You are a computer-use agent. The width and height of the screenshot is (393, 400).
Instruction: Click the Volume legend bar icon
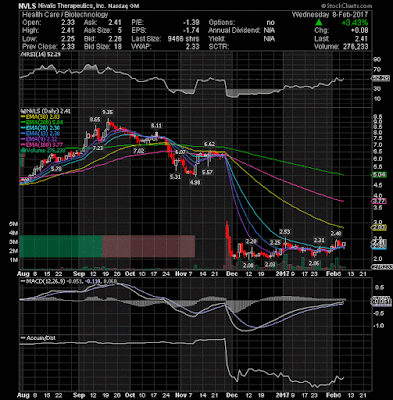pos(23,150)
